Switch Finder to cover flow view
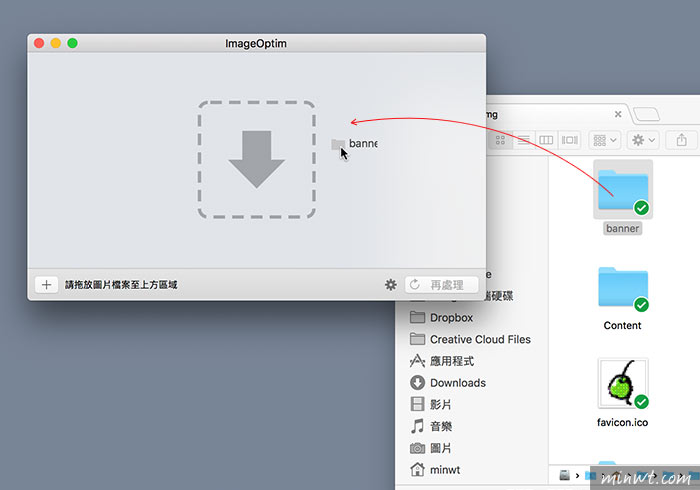This screenshot has height=490, width=700. (x=570, y=140)
